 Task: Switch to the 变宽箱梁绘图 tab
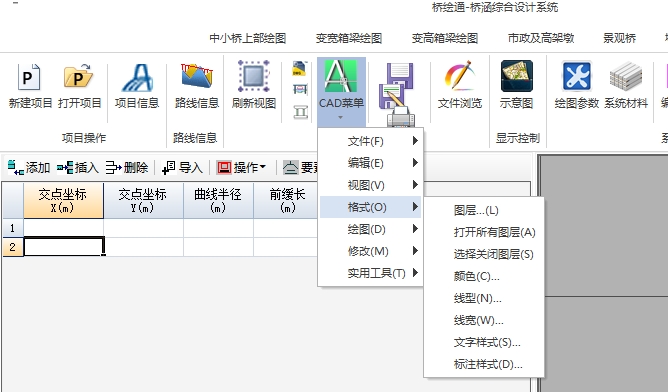[348, 38]
